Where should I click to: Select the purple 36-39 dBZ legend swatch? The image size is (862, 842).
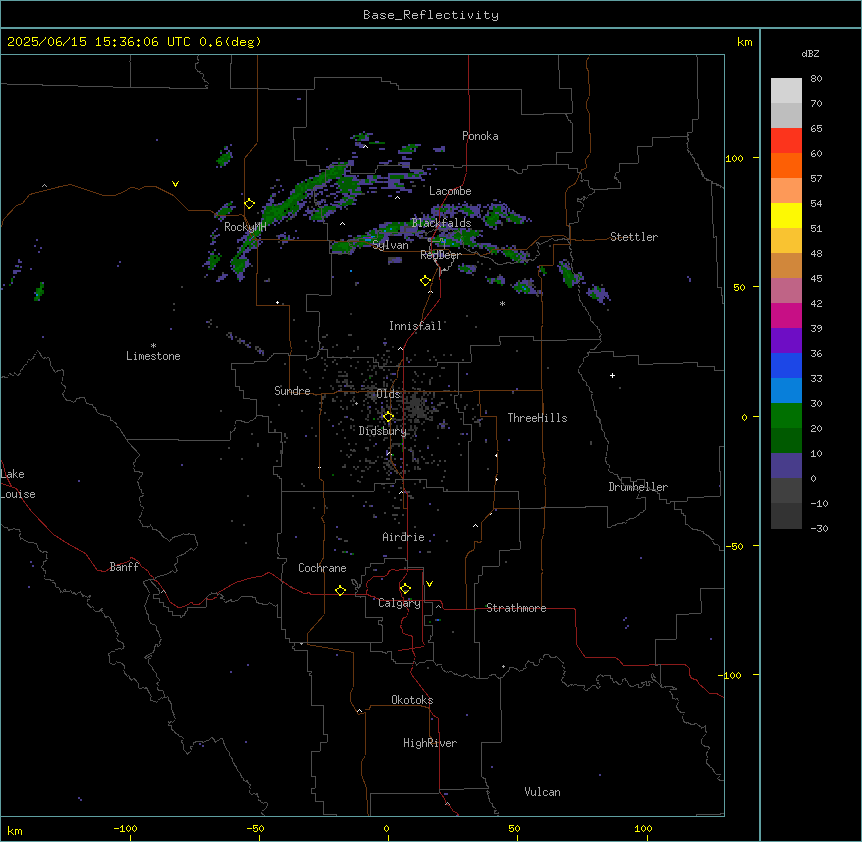click(x=786, y=341)
